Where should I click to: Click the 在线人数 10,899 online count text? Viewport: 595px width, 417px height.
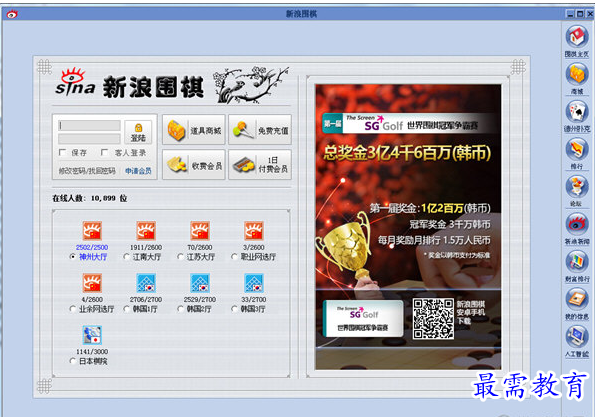pos(90,198)
